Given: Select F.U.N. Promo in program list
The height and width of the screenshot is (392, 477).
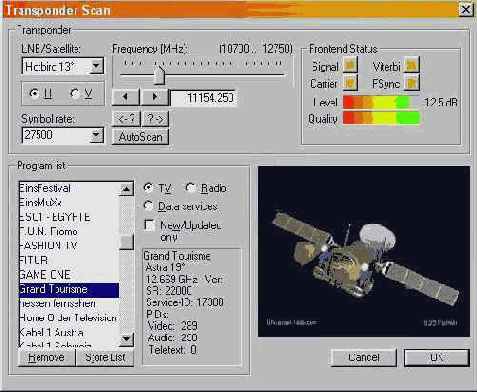Looking at the screenshot, I should click(69, 231).
